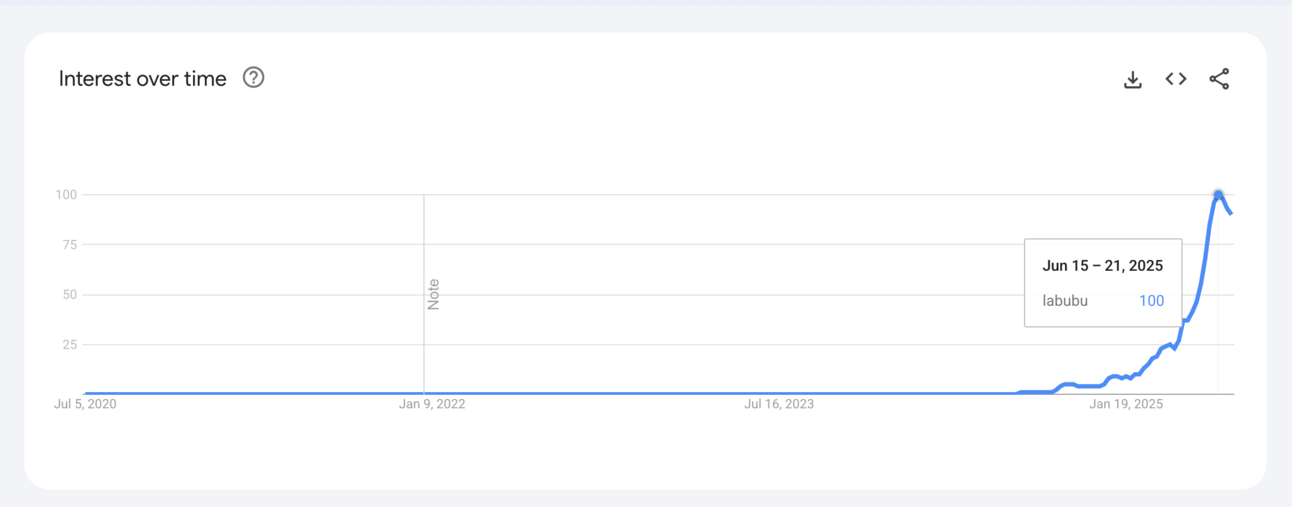
Task: Click the 25 y-axis label
Action: click(x=70, y=345)
